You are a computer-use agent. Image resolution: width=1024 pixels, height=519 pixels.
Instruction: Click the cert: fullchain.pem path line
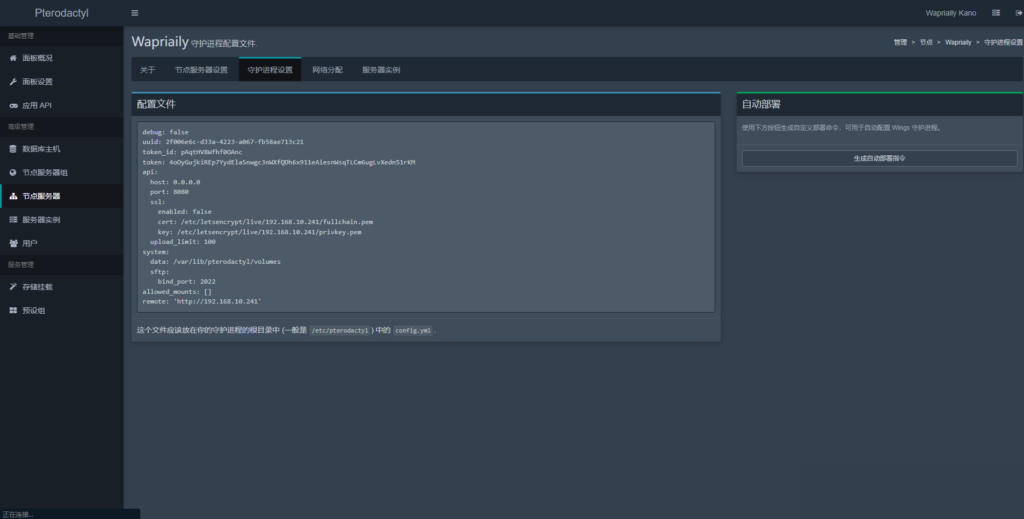coord(265,222)
